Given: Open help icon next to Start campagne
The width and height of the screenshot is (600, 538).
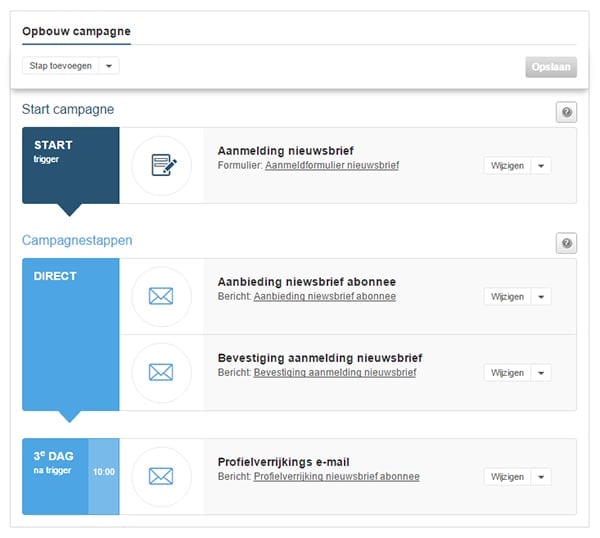Looking at the screenshot, I should [566, 113].
